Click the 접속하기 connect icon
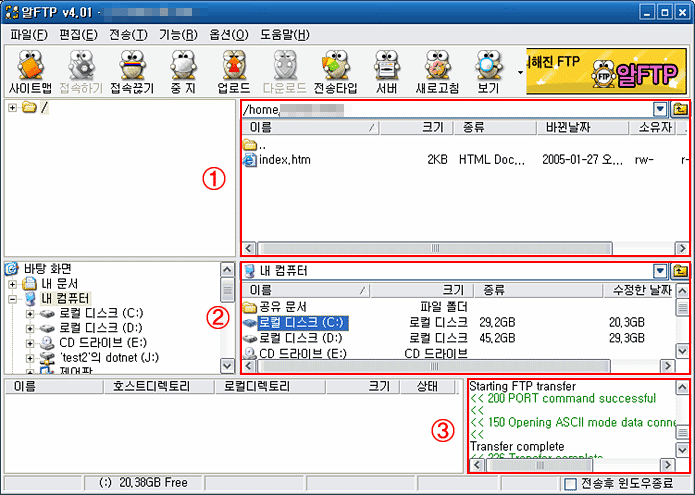 coord(81,72)
